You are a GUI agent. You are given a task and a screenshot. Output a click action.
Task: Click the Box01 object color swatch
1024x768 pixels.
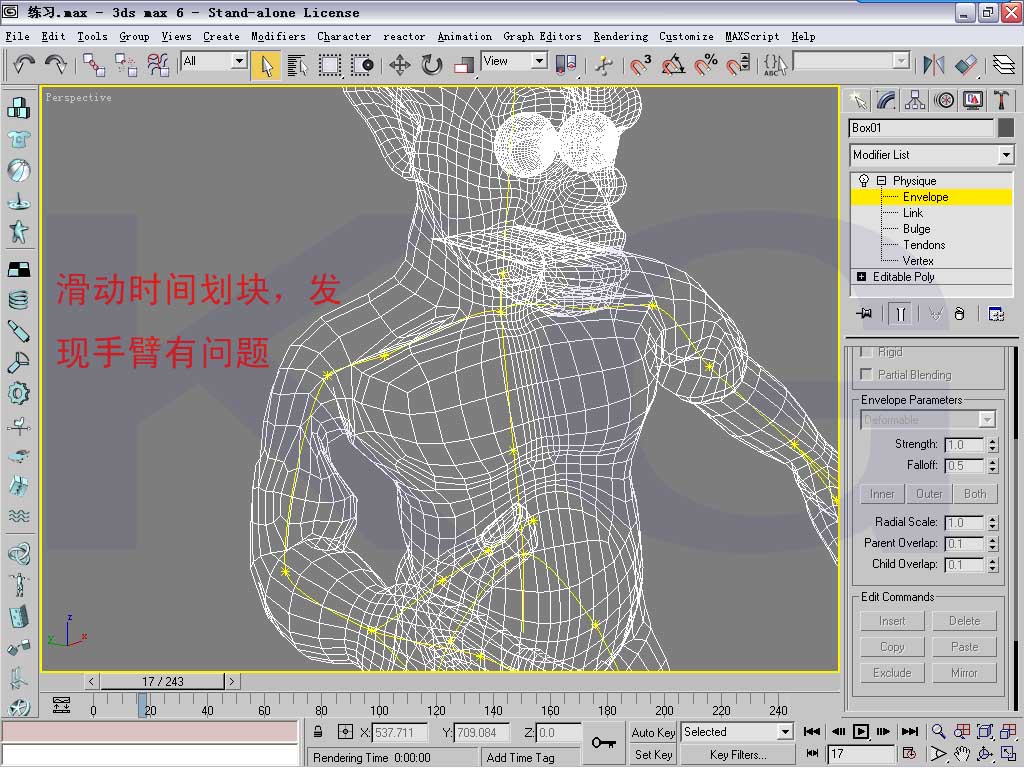tap(1006, 128)
